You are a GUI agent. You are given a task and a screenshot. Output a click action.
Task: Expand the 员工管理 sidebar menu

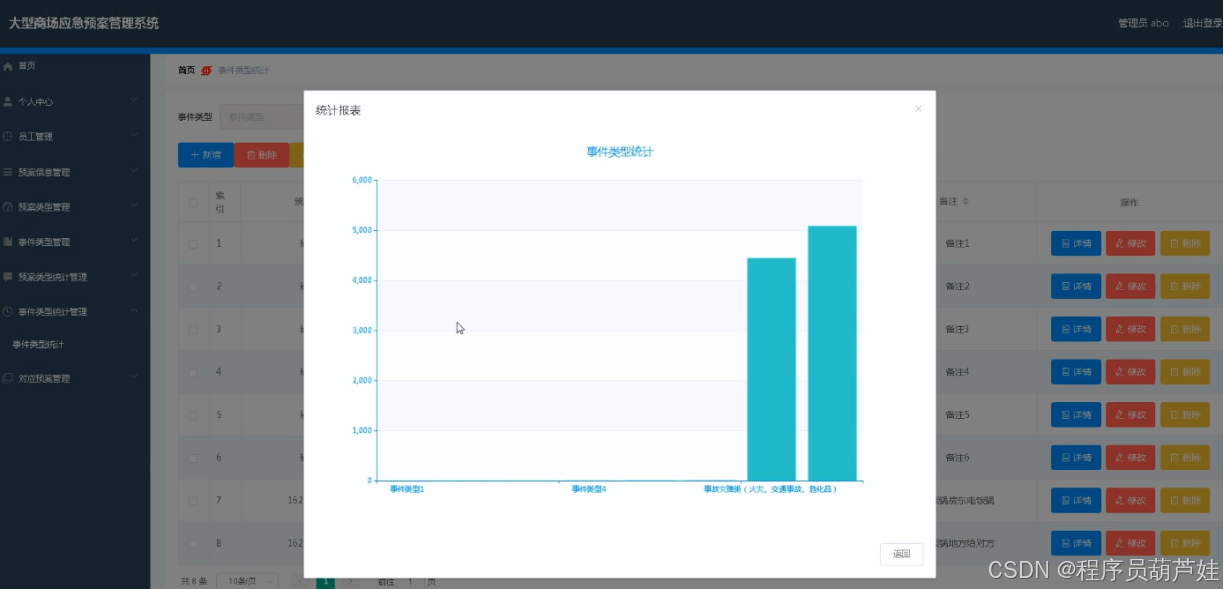(134, 136)
